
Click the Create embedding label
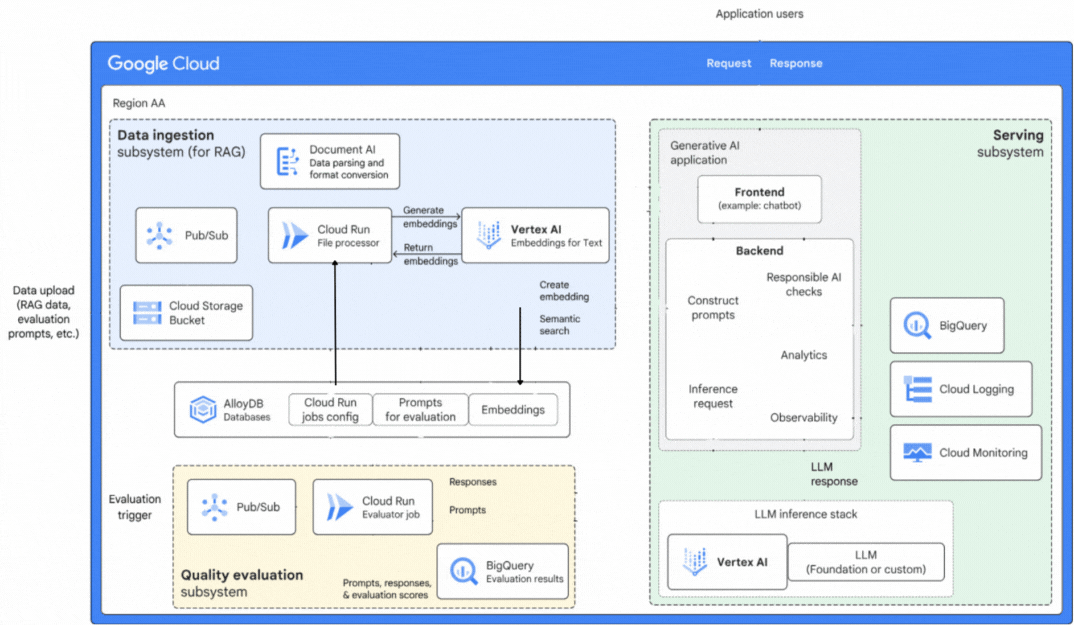point(564,291)
